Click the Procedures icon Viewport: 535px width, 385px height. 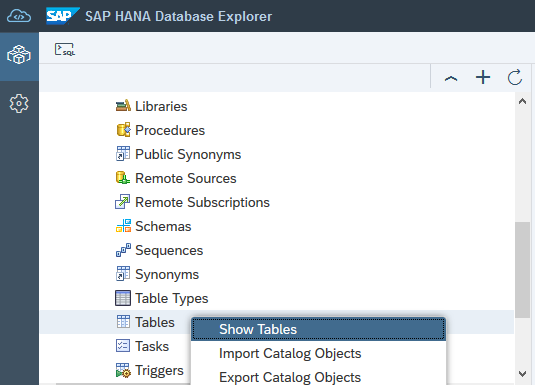tap(123, 130)
